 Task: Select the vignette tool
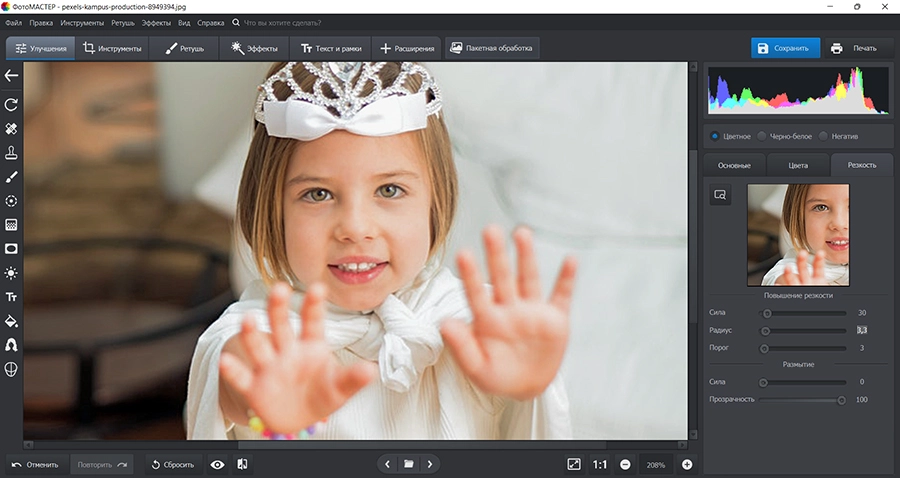point(11,248)
